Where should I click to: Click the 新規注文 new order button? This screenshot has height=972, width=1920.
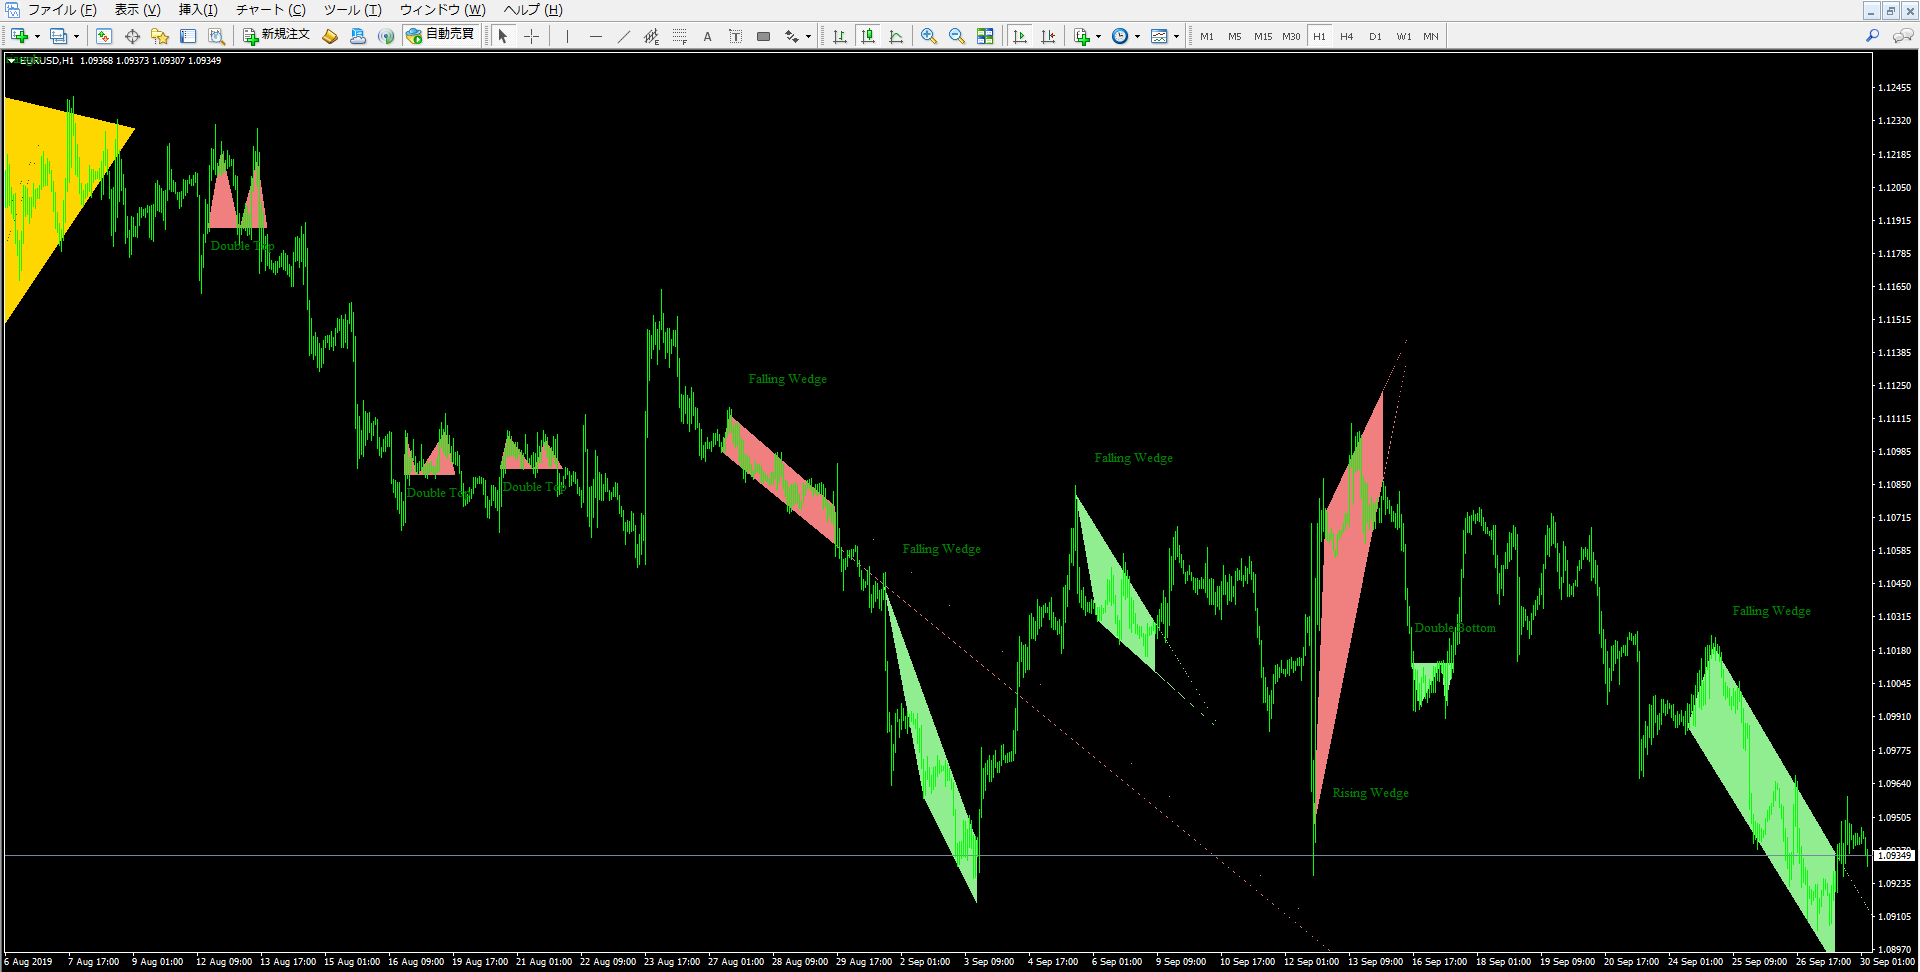275,36
